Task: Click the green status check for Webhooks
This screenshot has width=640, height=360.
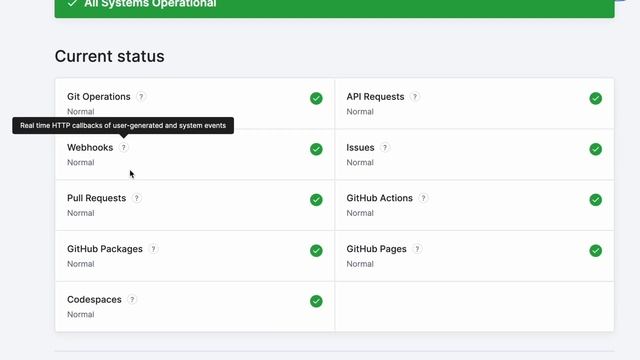Action: 316,149
